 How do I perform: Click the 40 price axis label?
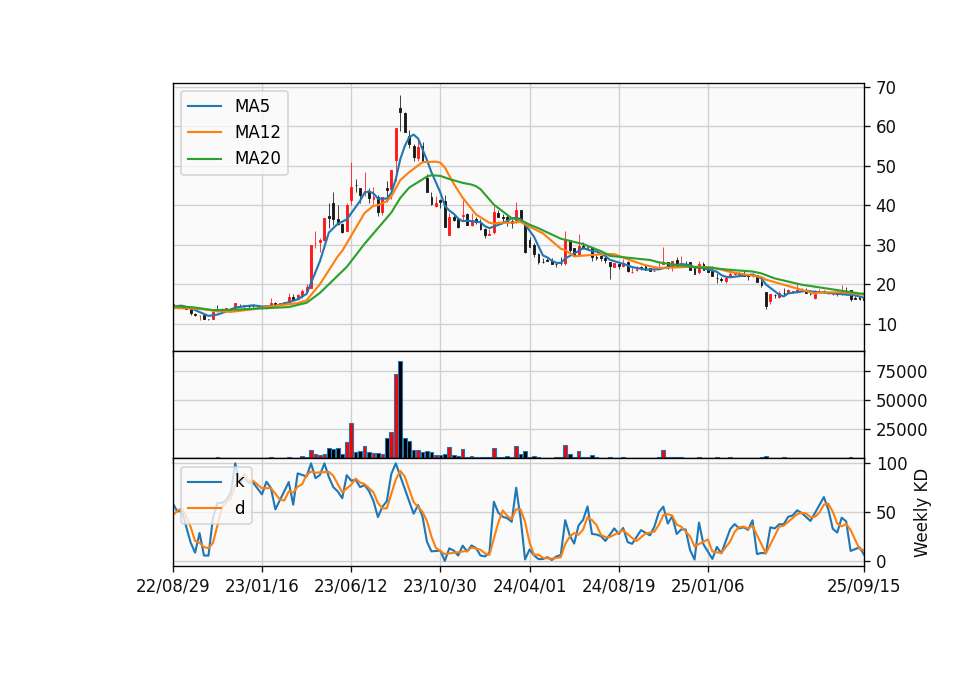[886, 206]
